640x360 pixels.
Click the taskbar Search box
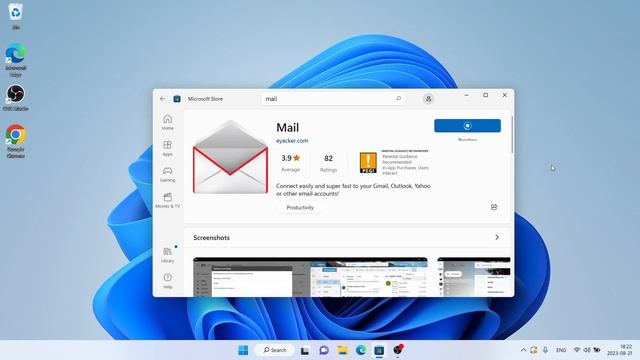click(274, 350)
